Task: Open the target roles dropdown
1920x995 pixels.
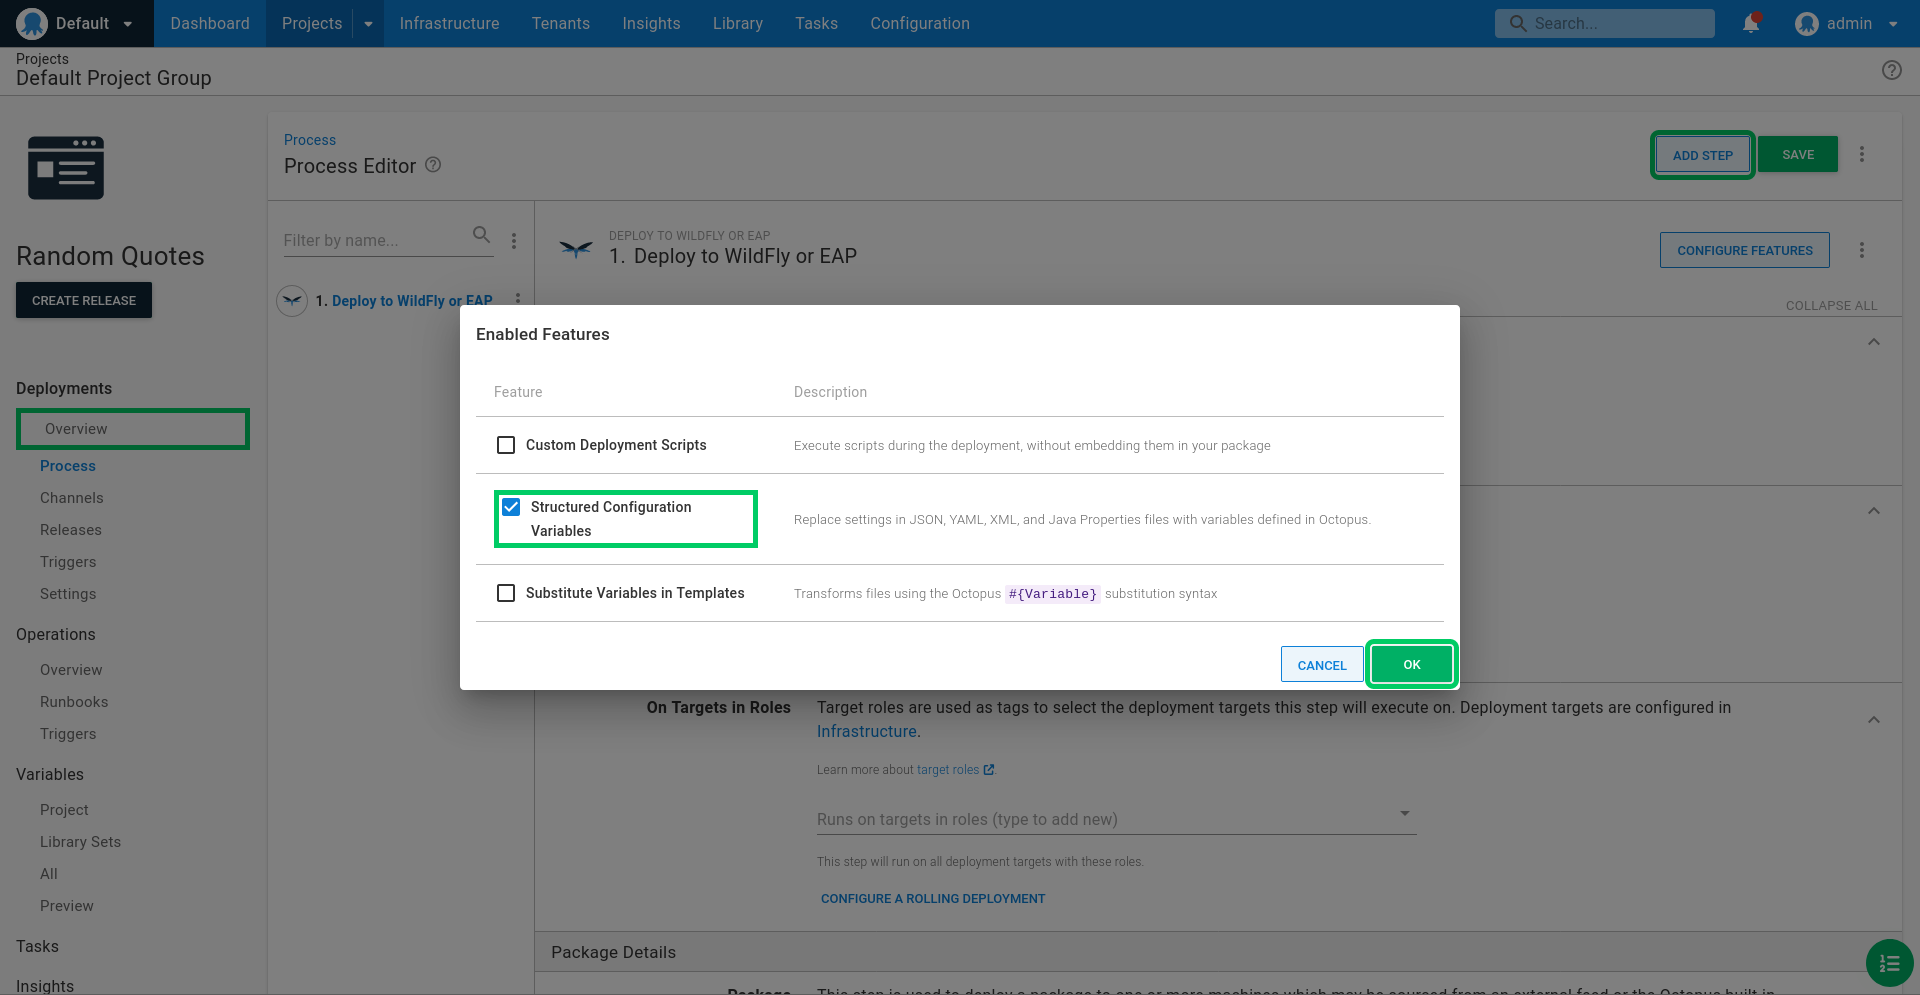Action: point(1116,819)
